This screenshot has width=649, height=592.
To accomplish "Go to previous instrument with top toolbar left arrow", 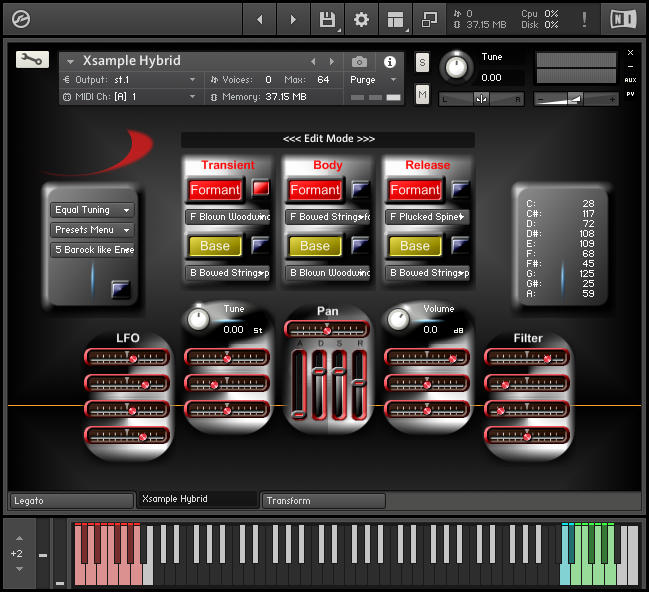I will click(260, 19).
